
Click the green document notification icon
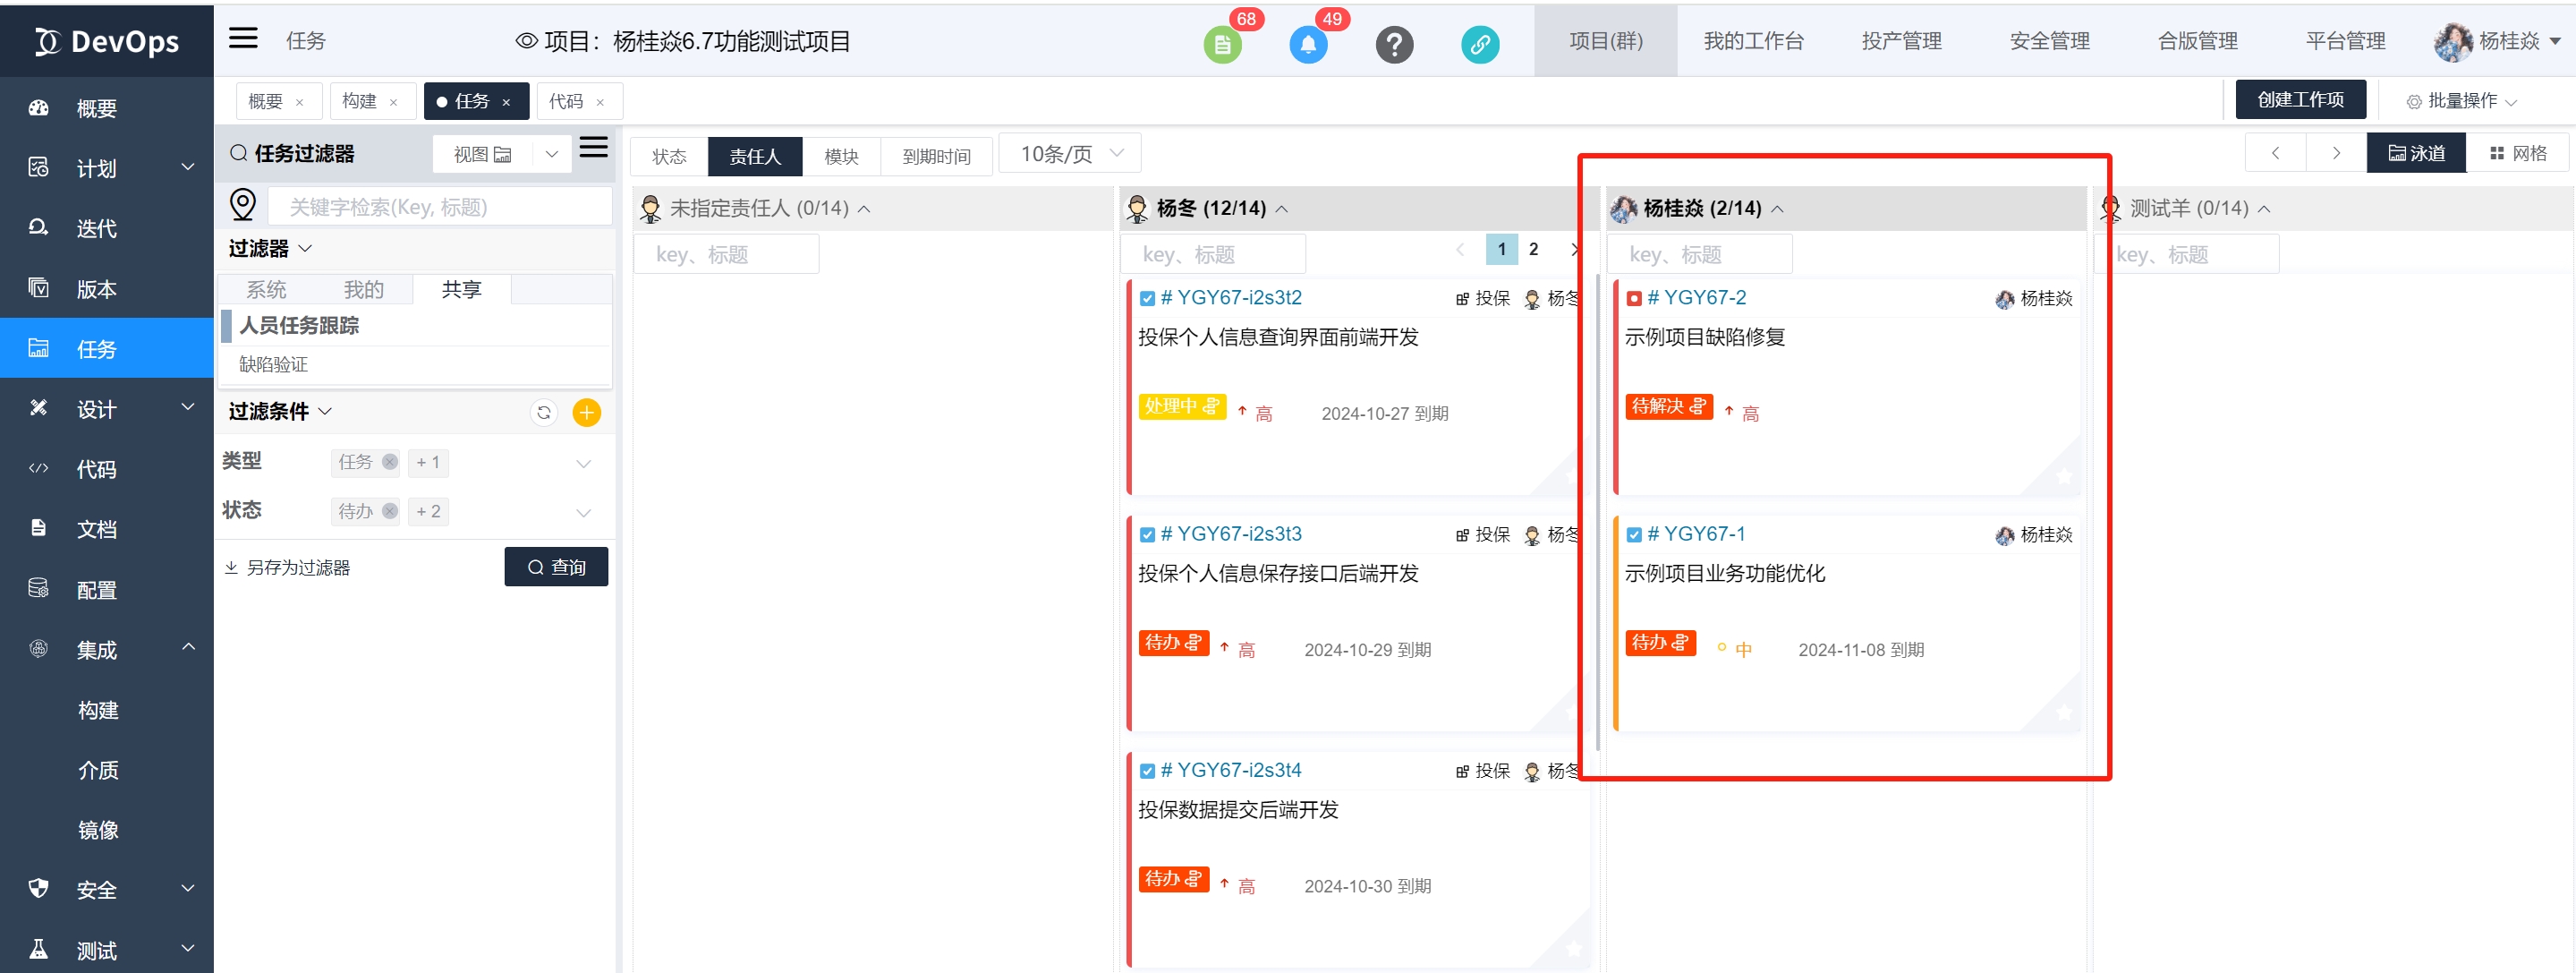(1221, 44)
